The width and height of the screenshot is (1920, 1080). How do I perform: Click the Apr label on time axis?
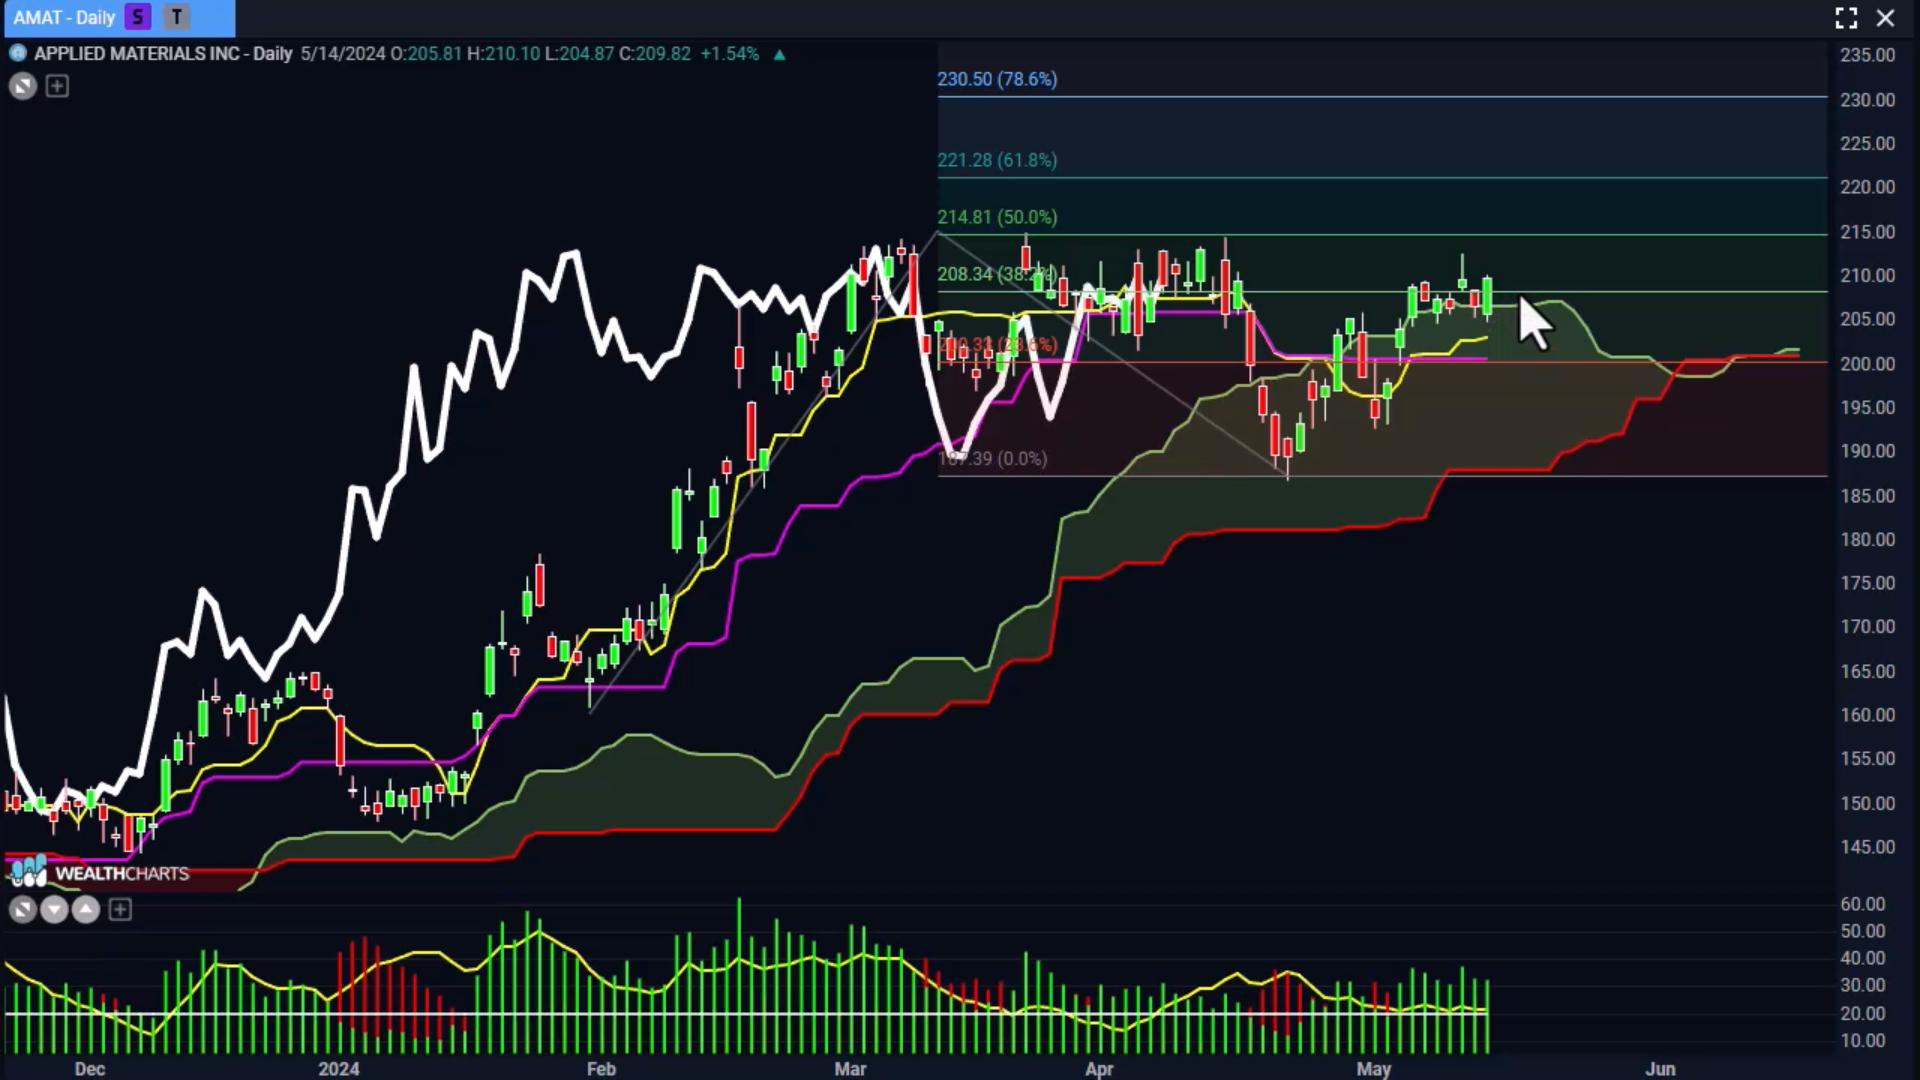click(1099, 1069)
